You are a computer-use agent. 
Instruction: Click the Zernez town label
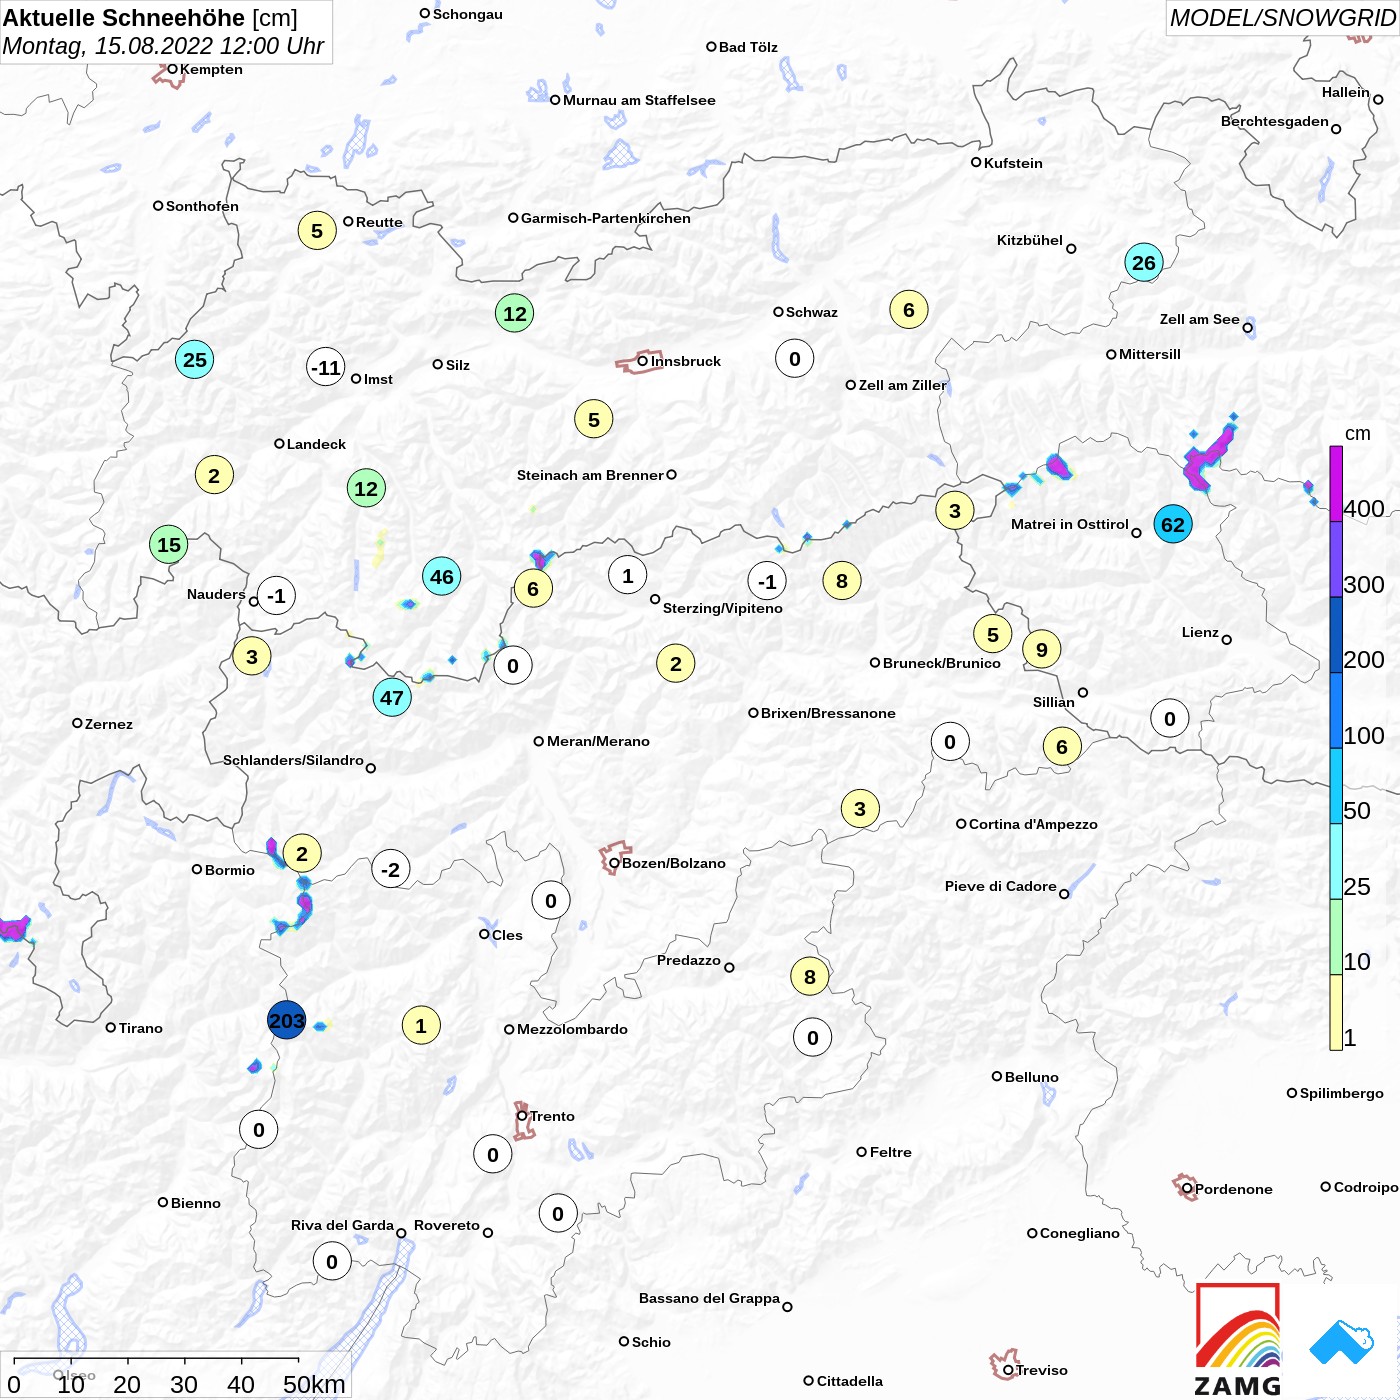click(x=109, y=724)
